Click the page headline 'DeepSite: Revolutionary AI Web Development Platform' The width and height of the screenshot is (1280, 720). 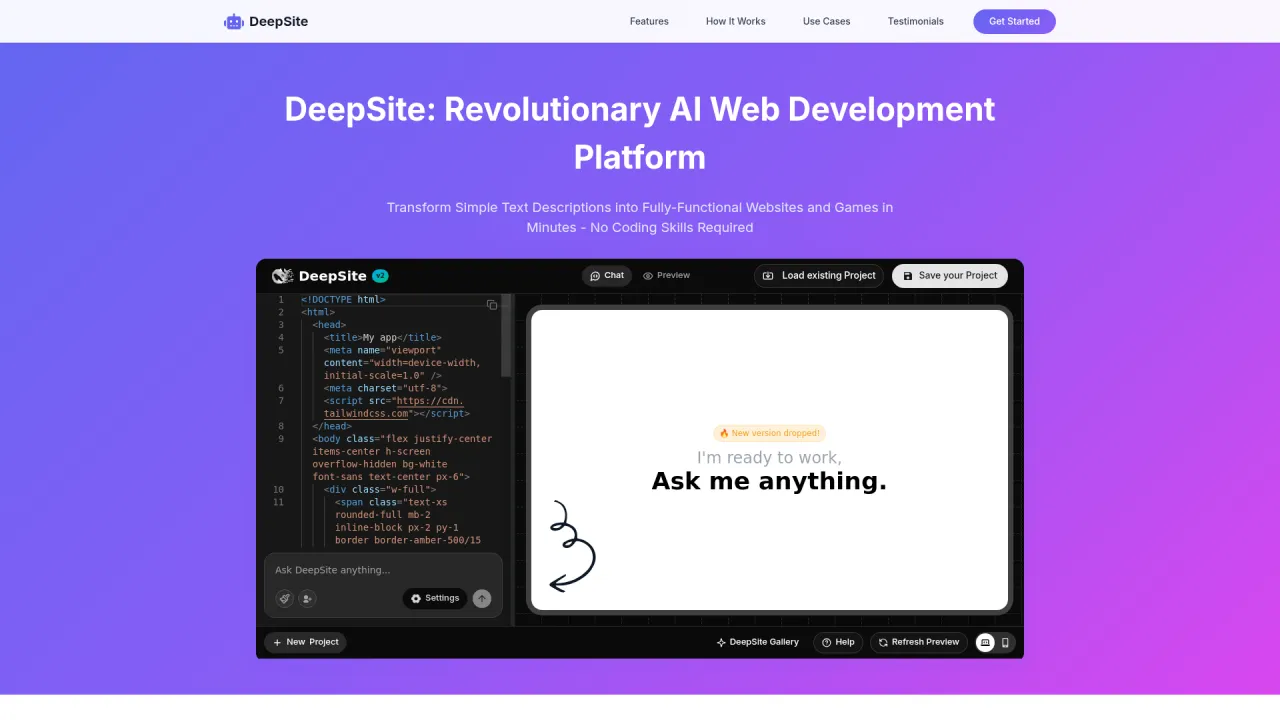pos(640,133)
